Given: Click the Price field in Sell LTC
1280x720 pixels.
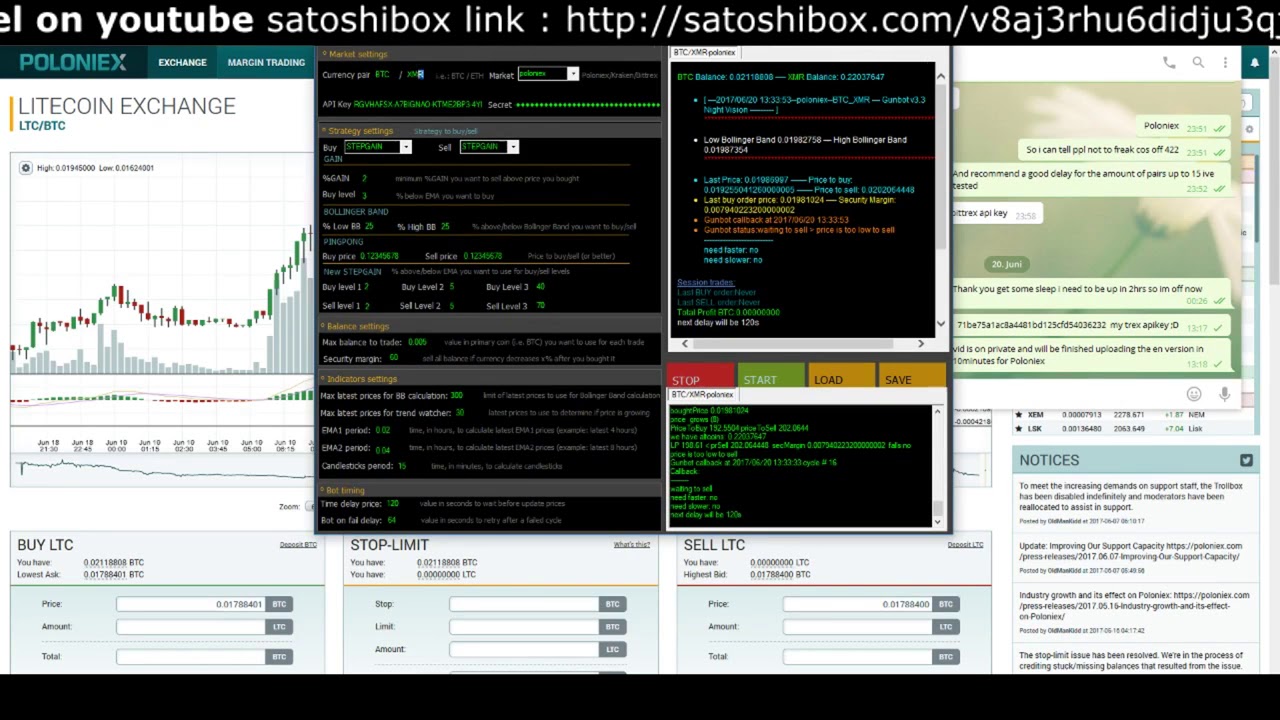Looking at the screenshot, I should coord(858,604).
